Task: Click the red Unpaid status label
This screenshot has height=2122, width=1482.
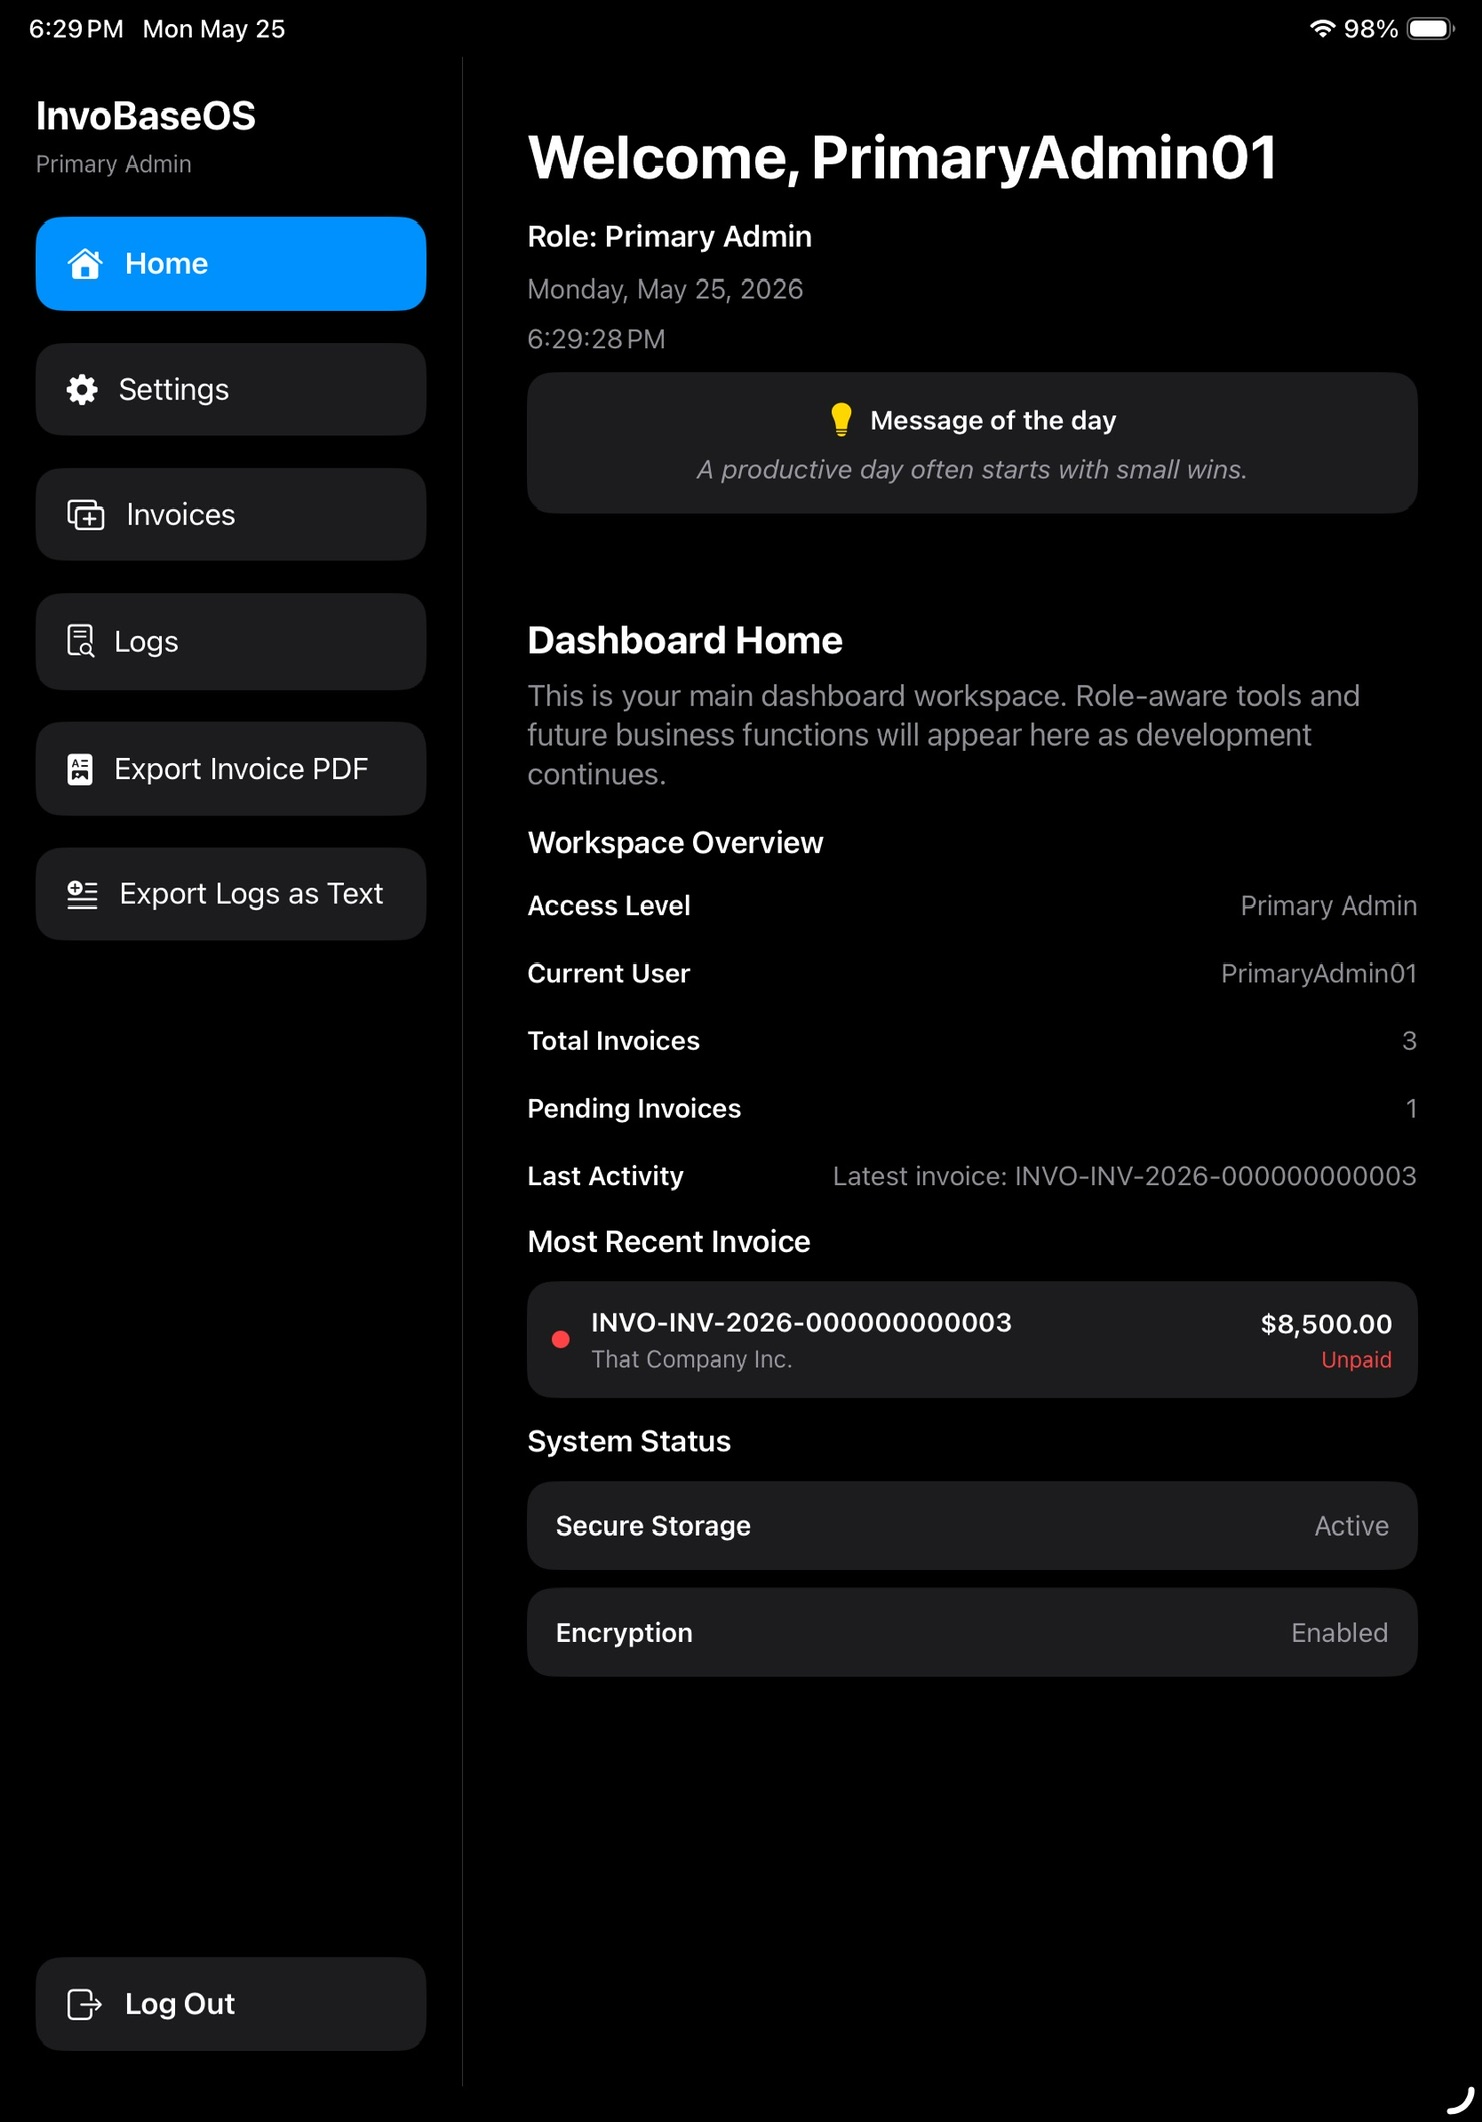Action: pos(1356,1360)
